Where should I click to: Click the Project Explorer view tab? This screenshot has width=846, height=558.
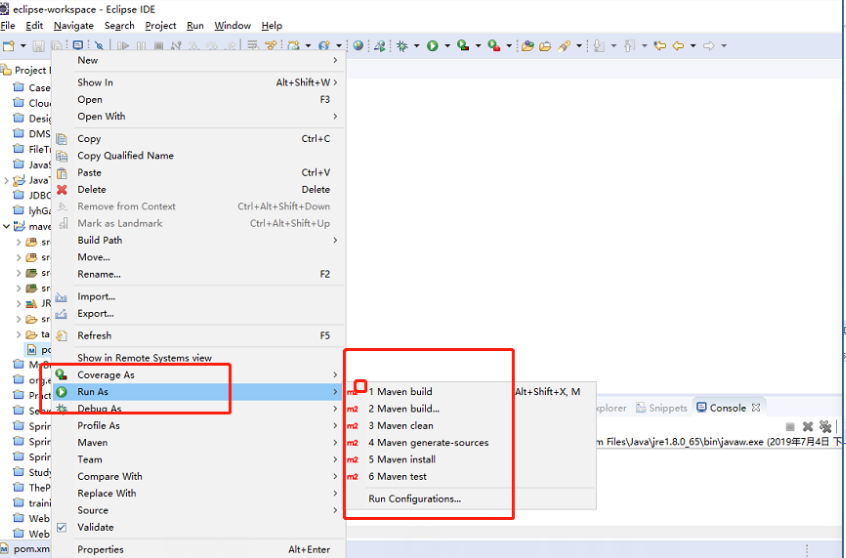25,70
